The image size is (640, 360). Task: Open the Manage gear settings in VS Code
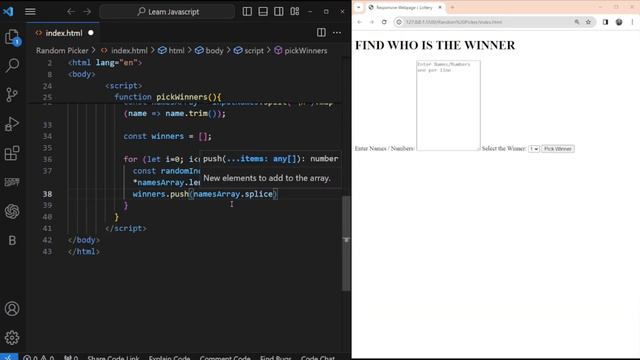tap(12, 338)
